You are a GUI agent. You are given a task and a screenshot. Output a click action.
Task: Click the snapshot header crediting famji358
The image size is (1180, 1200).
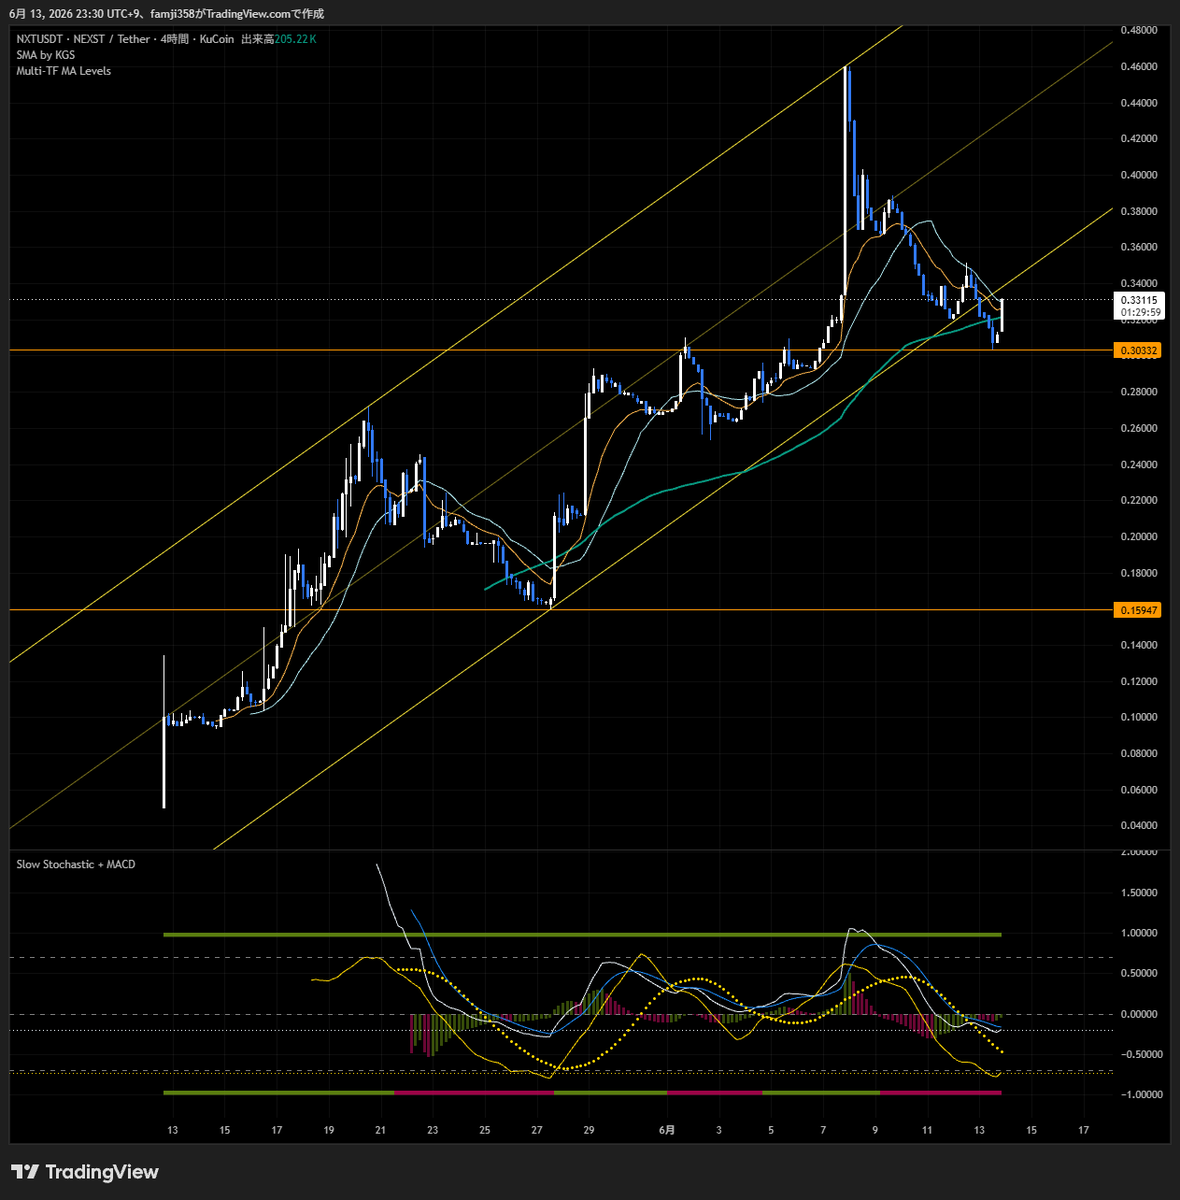tap(167, 14)
